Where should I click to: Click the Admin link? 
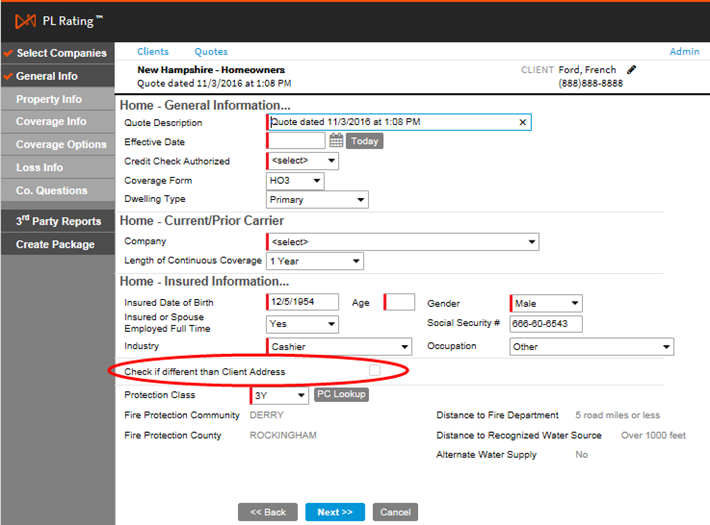pyautogui.click(x=684, y=52)
